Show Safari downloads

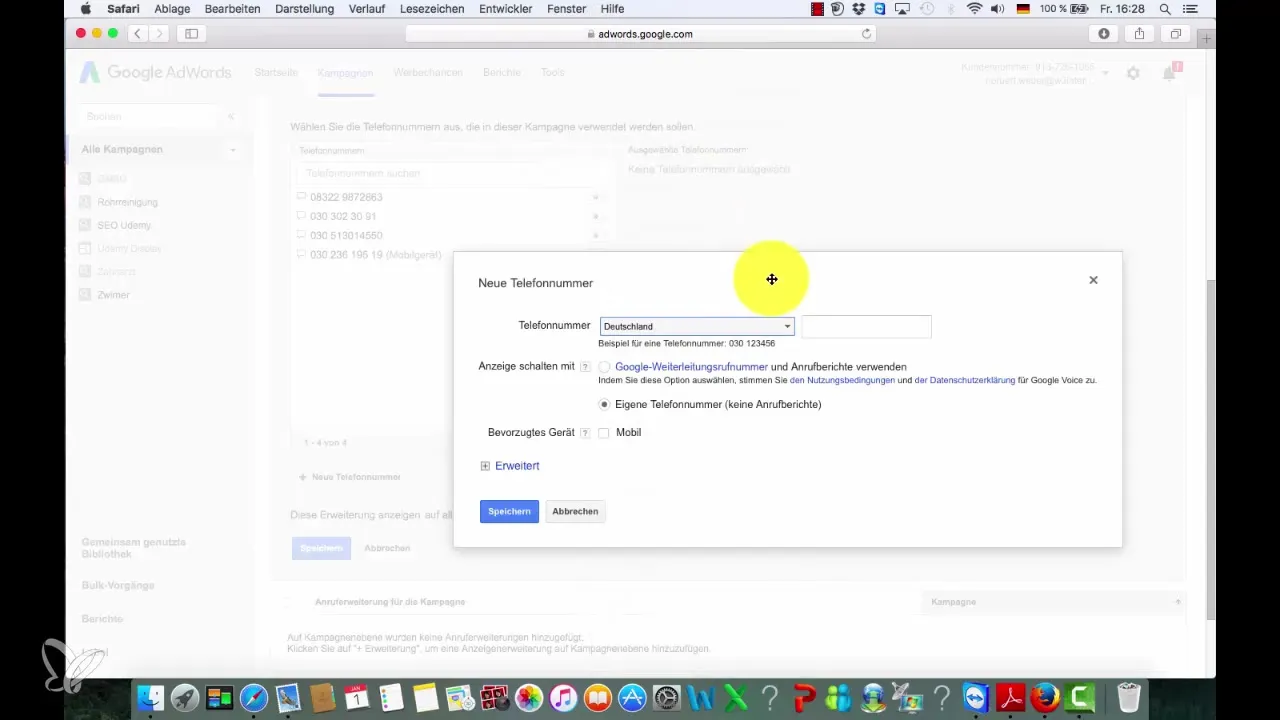[1104, 34]
